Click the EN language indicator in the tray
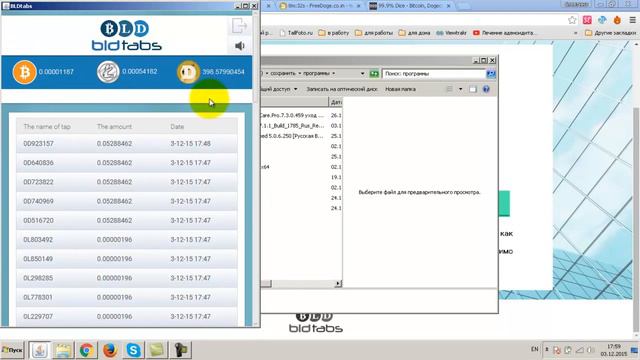The image size is (640, 360). (x=534, y=349)
